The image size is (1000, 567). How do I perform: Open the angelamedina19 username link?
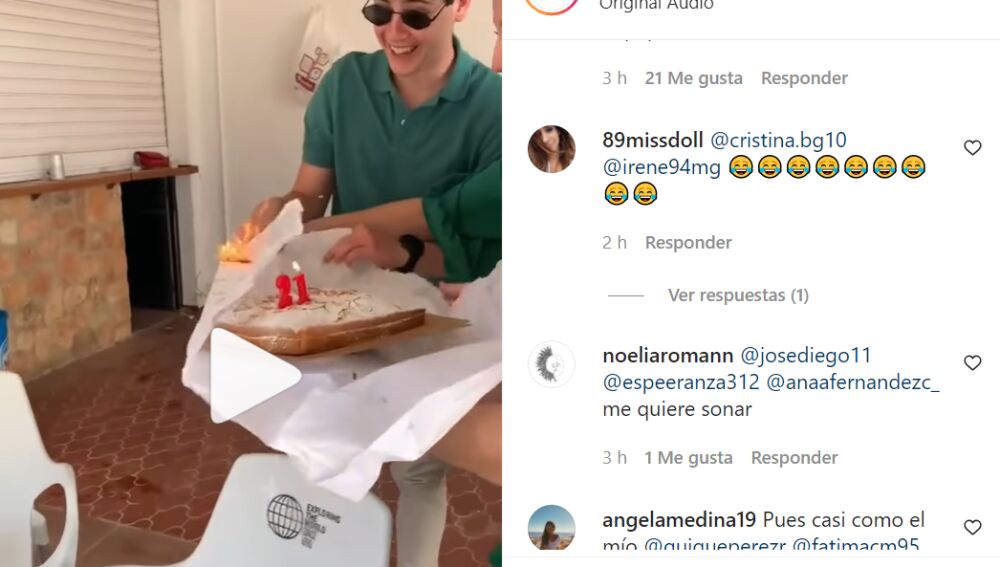[x=679, y=520]
